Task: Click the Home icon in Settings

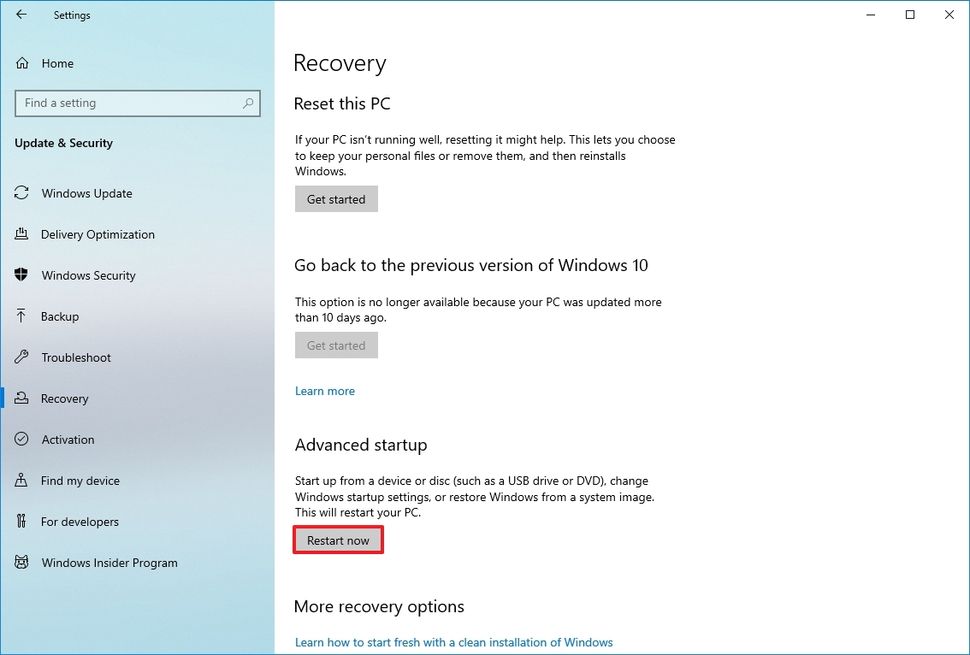Action: (x=22, y=62)
